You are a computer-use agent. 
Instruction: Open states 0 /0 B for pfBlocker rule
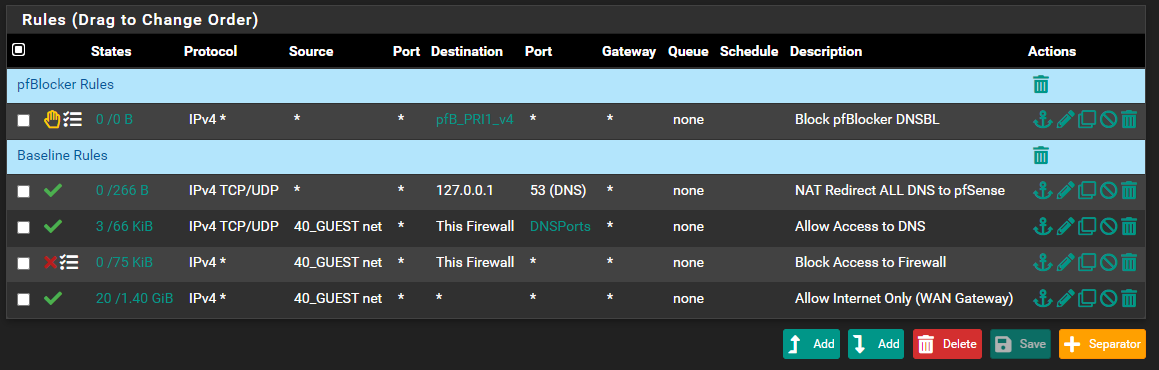(x=115, y=120)
